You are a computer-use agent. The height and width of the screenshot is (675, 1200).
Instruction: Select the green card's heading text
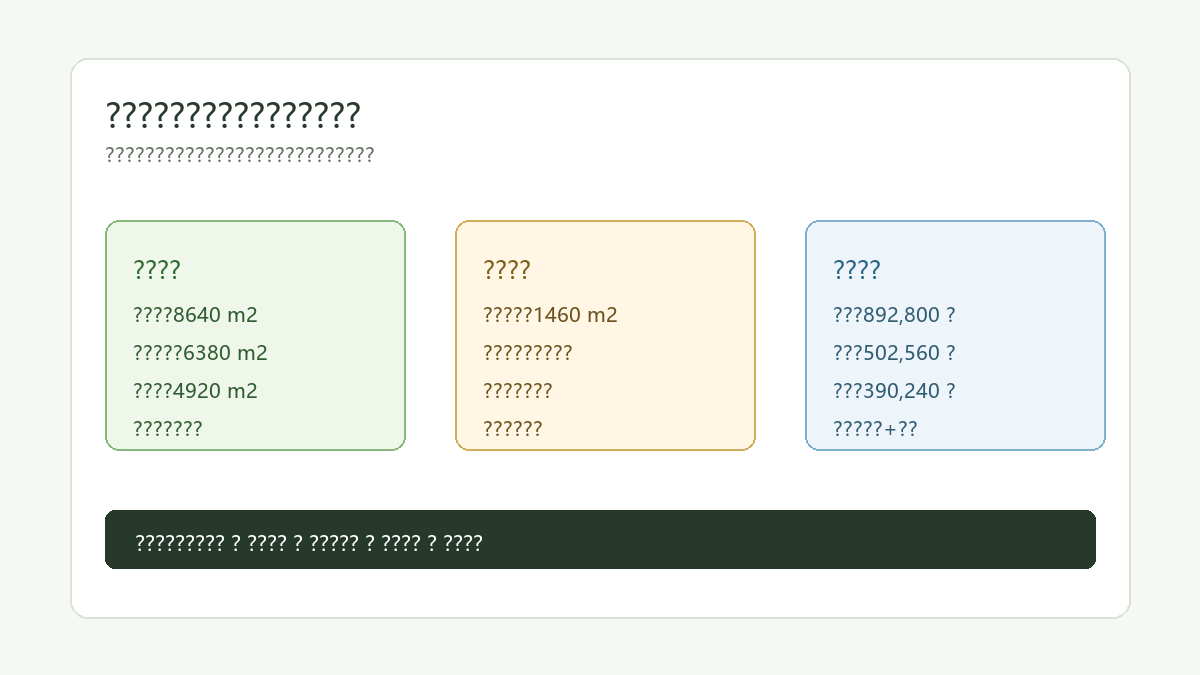pos(157,270)
